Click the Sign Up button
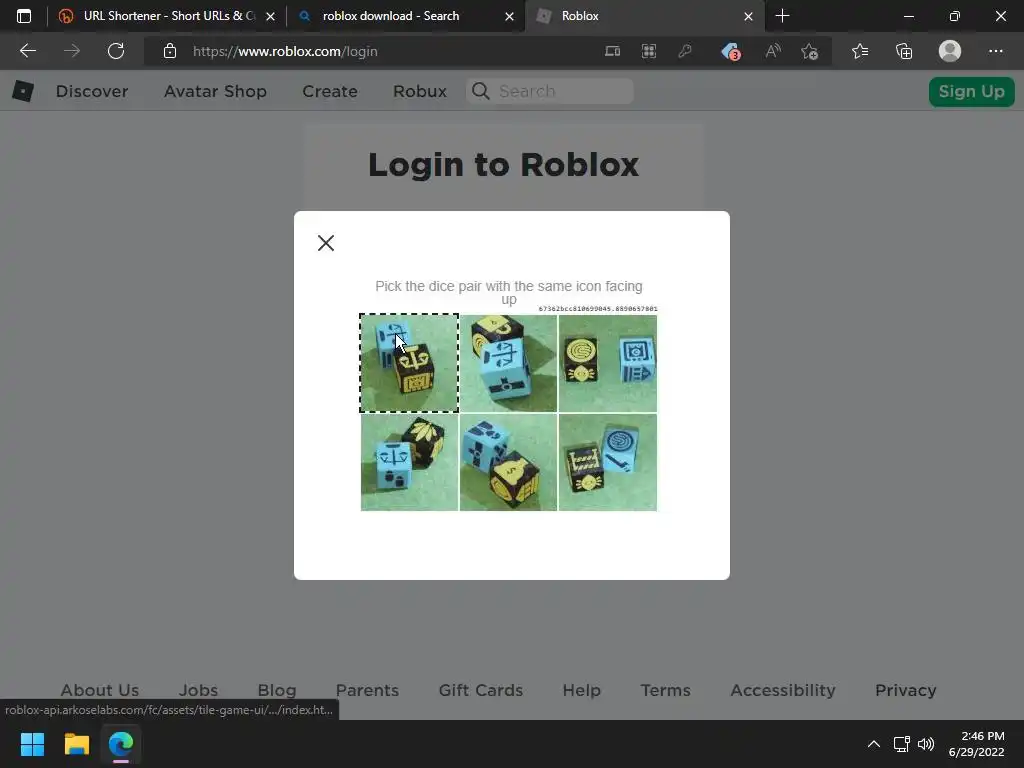Image resolution: width=1024 pixels, height=768 pixels. tap(971, 91)
